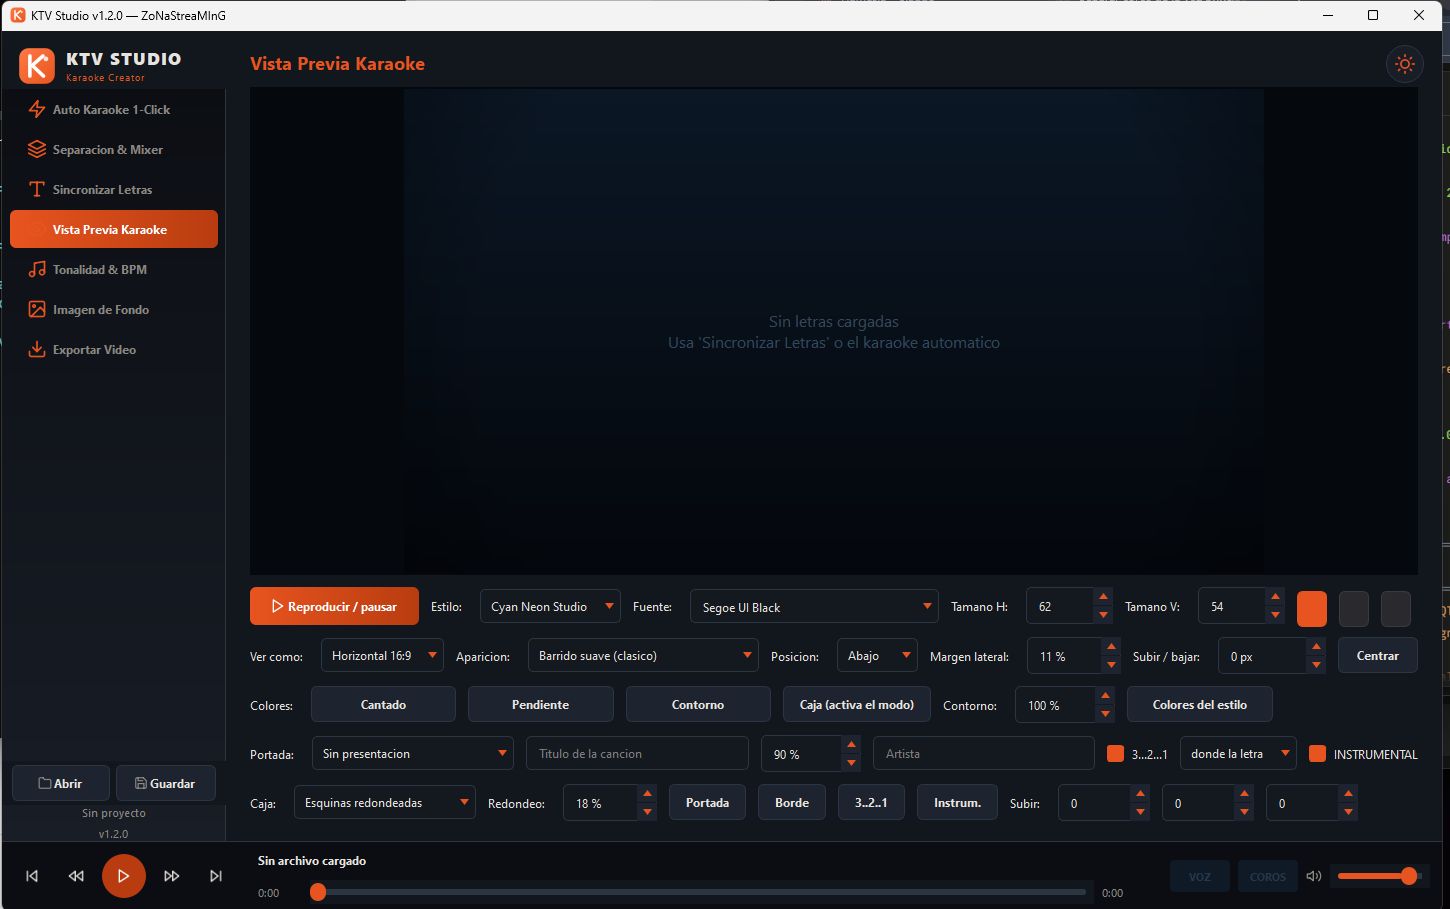
Task: Click the orange color swatch beside Tamano V
Action: pos(1312,608)
